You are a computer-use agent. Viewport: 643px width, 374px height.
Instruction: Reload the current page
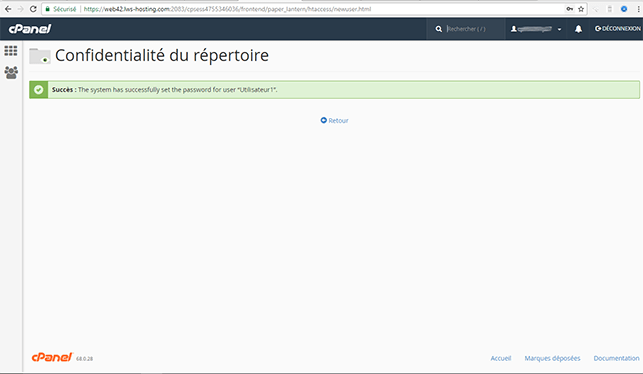click(x=33, y=9)
